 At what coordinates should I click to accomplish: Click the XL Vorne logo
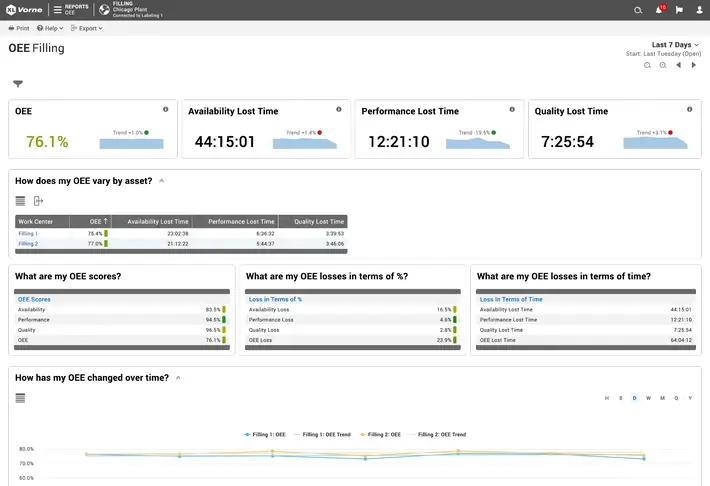tap(24, 10)
